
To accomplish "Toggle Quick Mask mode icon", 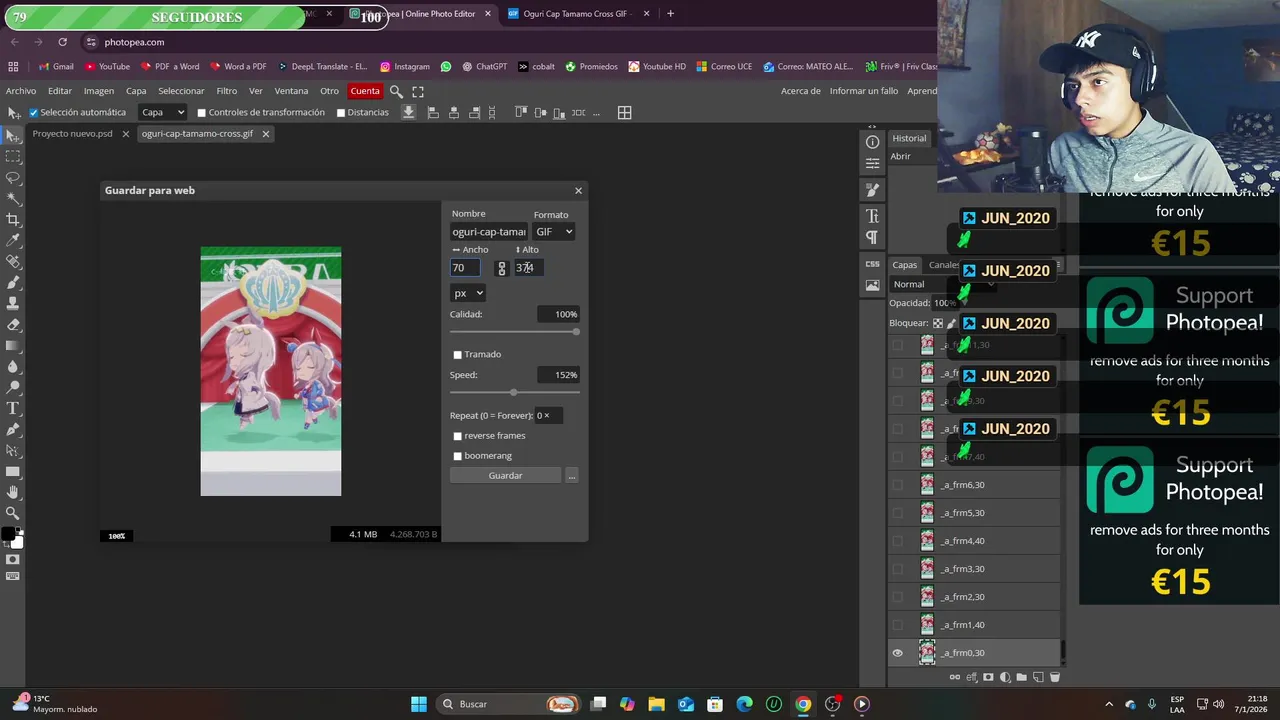I will [13, 560].
